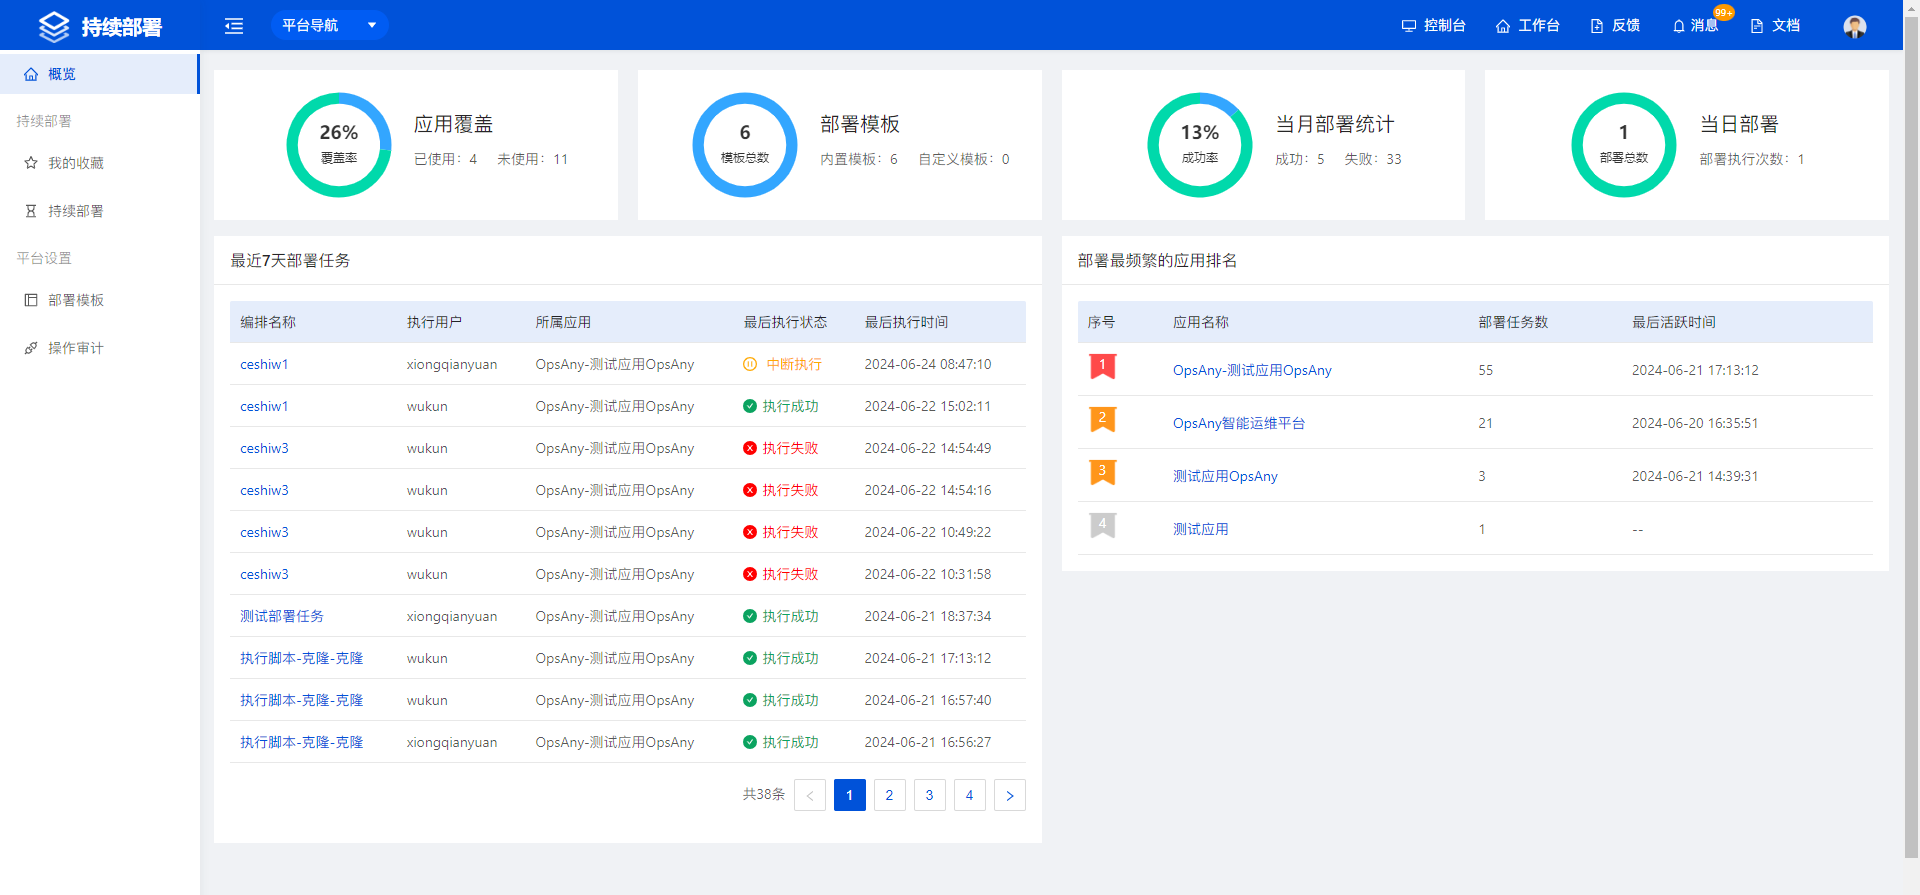Viewport: 1920px width, 895px height.
Task: Open 测试应用 ranked fourth
Action: click(x=1201, y=529)
